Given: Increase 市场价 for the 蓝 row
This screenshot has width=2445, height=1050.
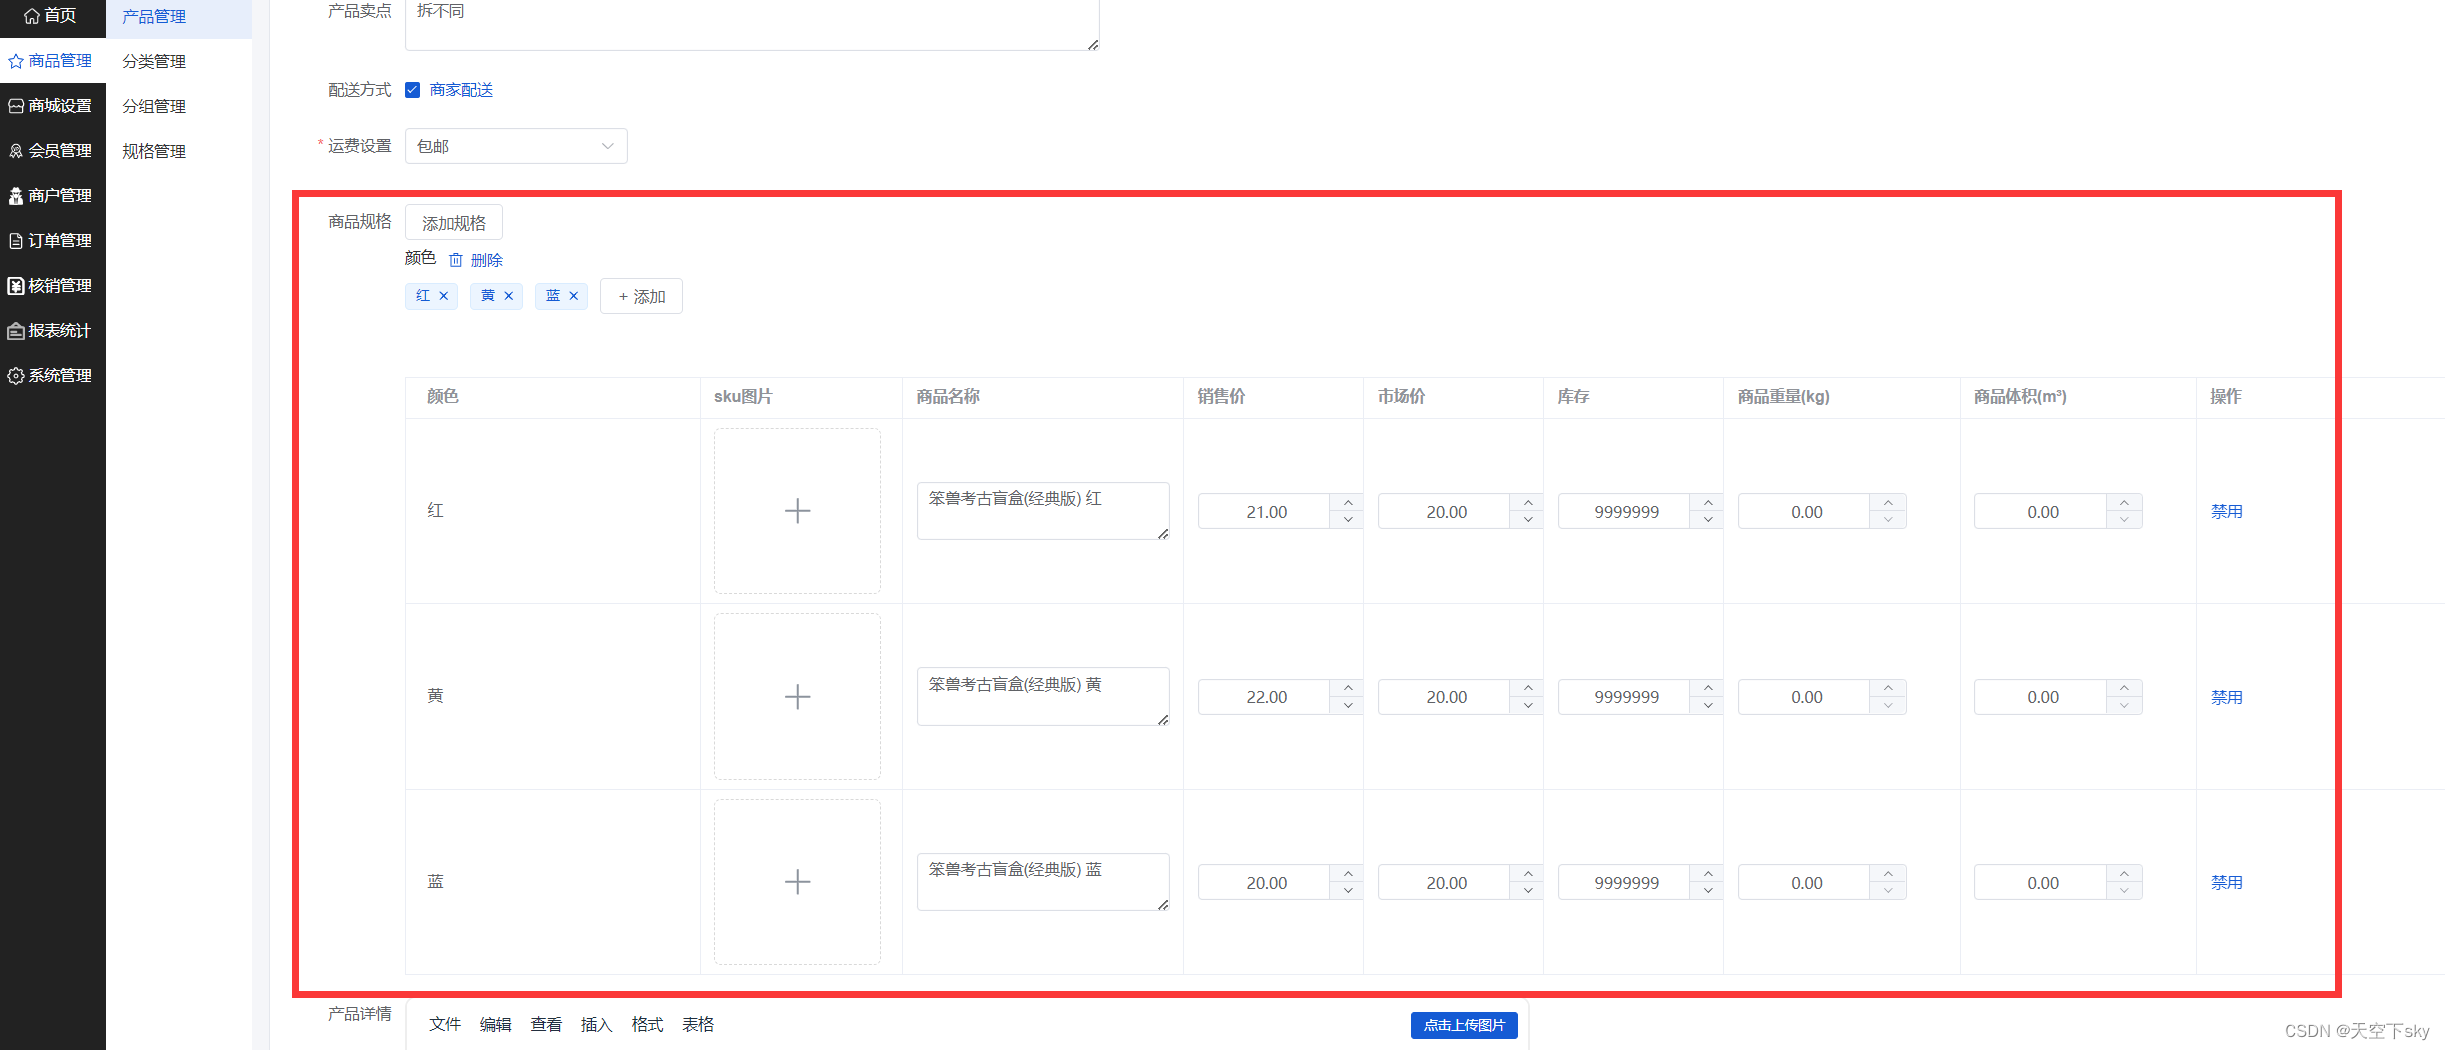Looking at the screenshot, I should tap(1528, 874).
